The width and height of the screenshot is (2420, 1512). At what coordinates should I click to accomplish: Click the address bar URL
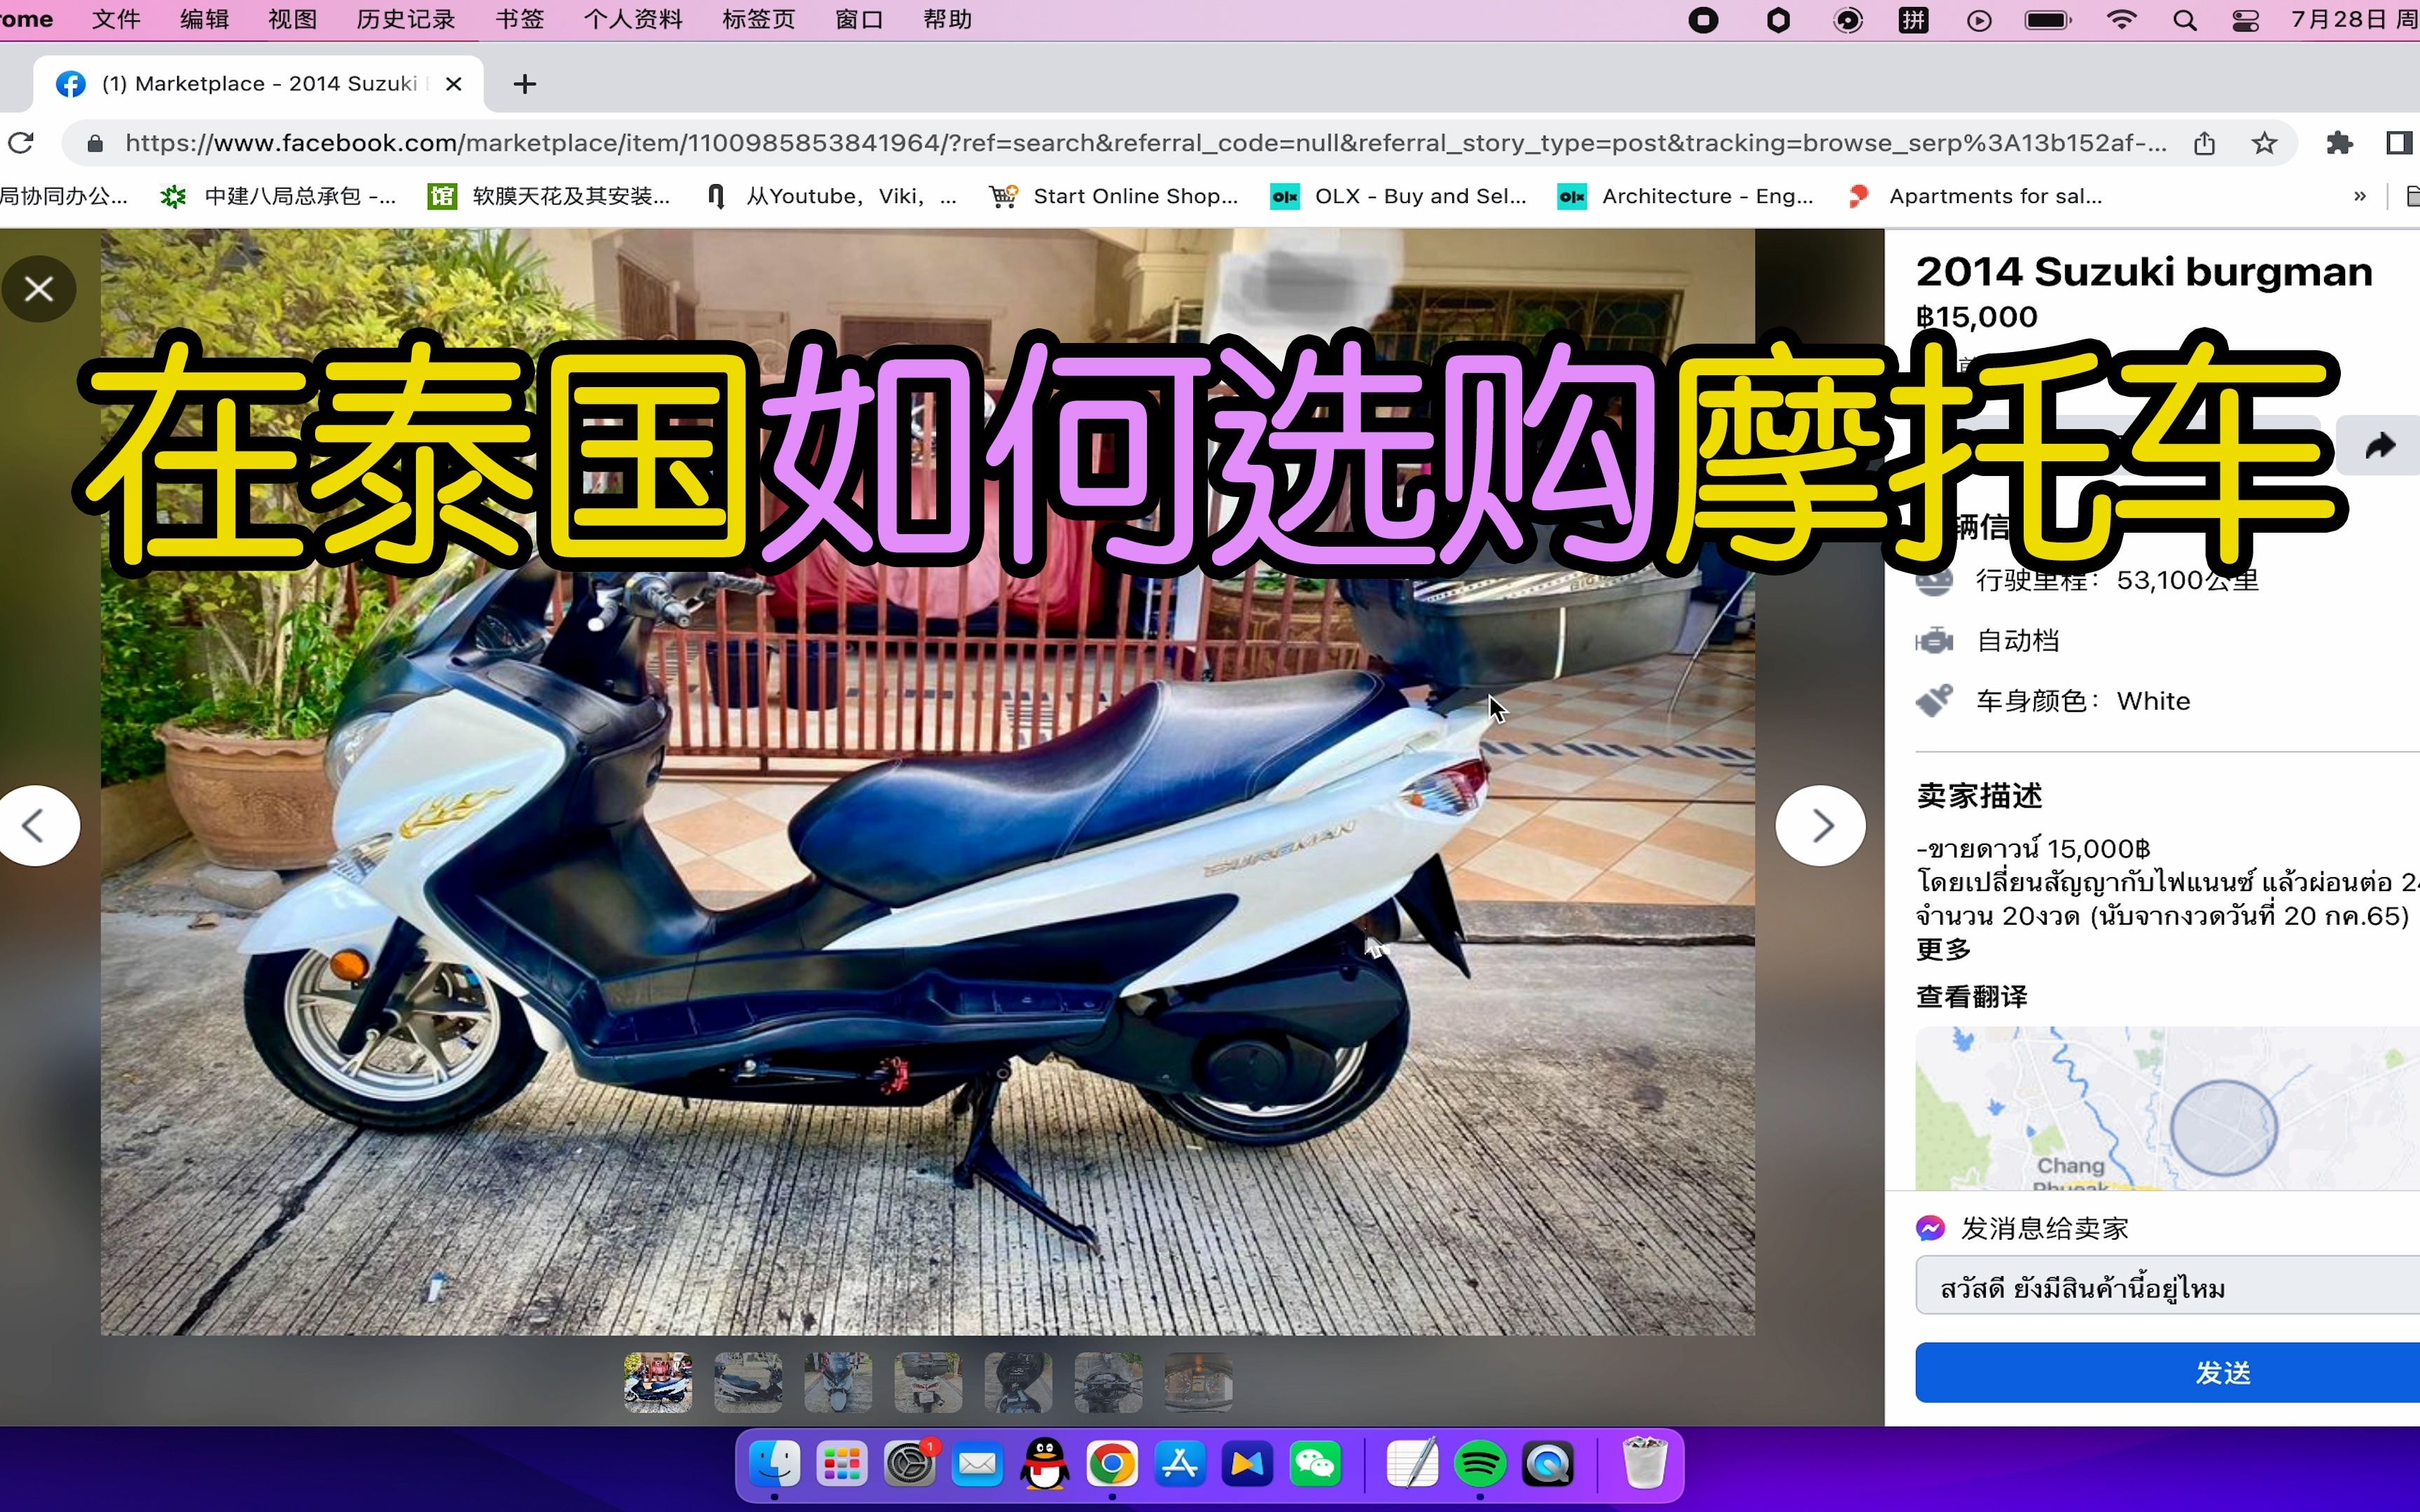[x=1145, y=143]
